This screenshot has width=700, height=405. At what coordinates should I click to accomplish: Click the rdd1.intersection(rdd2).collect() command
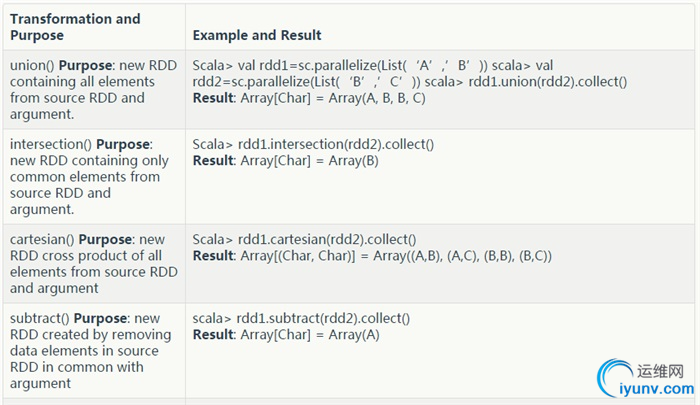coord(336,144)
